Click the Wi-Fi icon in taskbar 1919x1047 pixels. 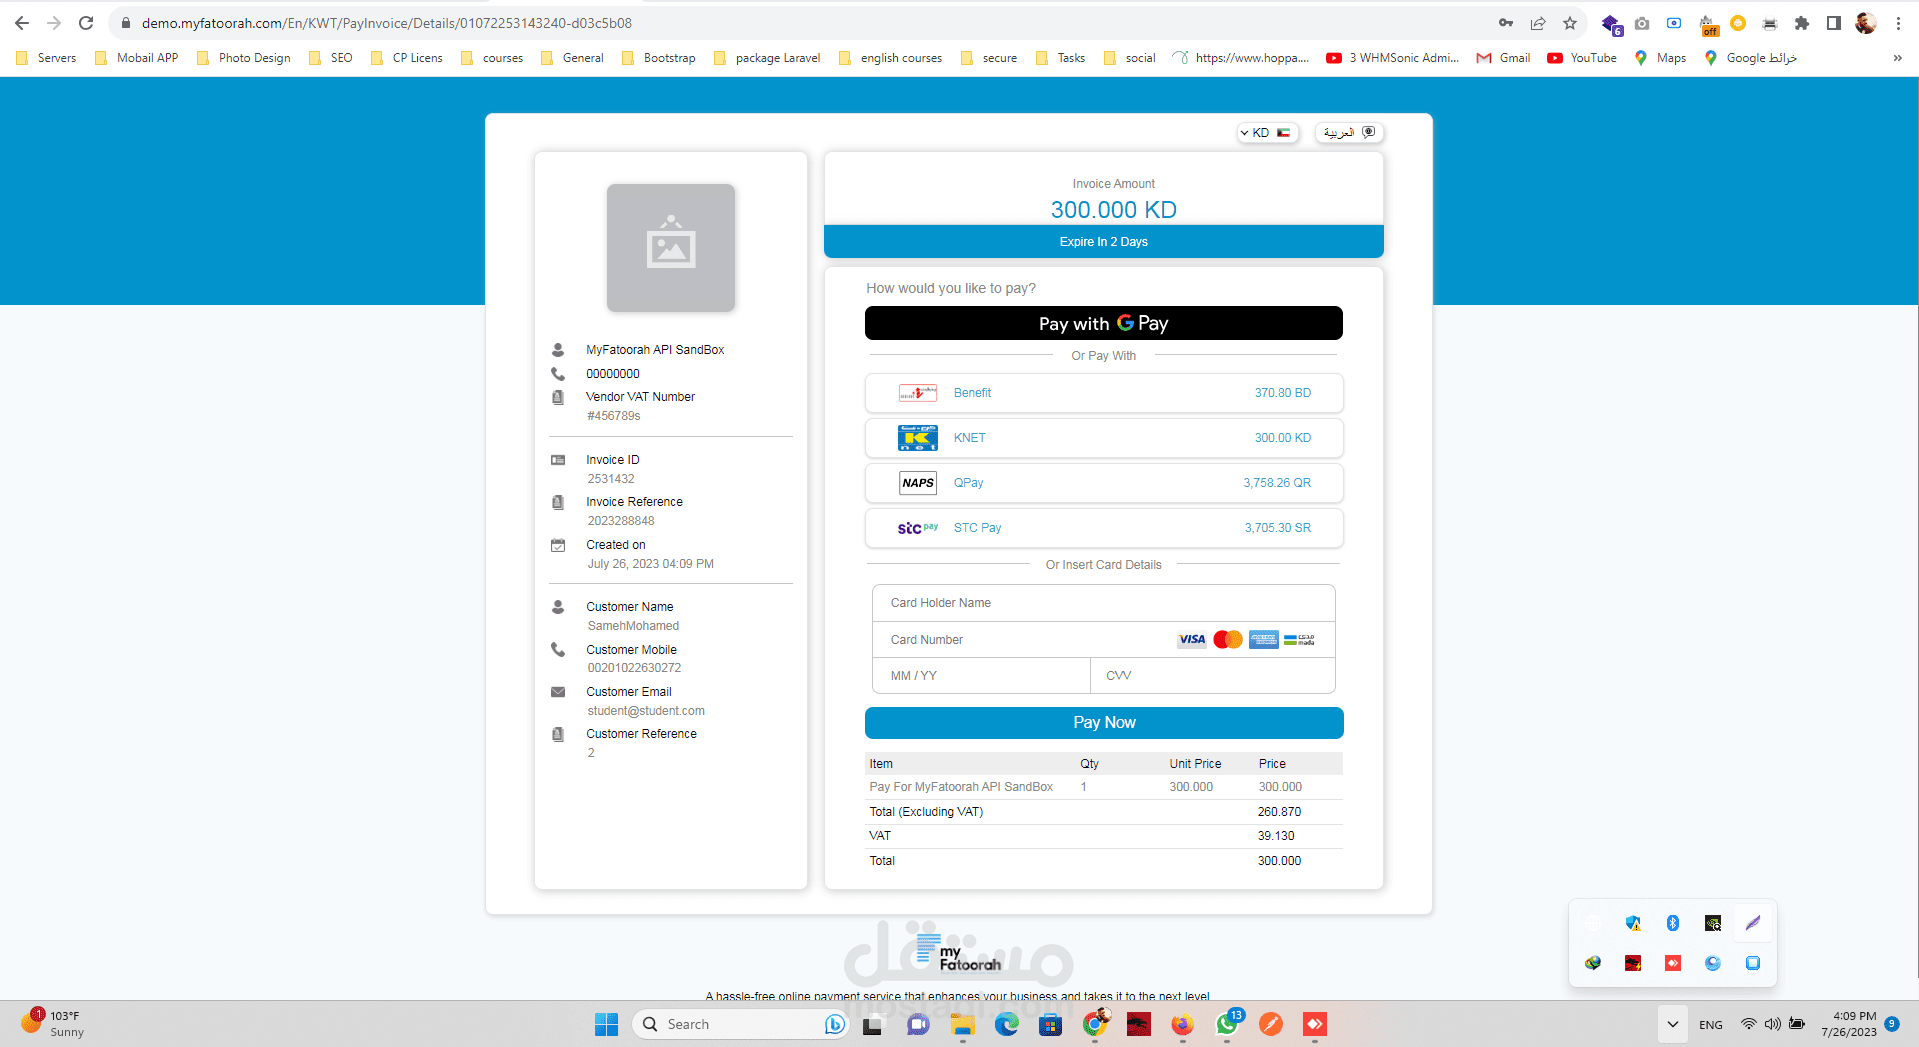point(1749,1024)
